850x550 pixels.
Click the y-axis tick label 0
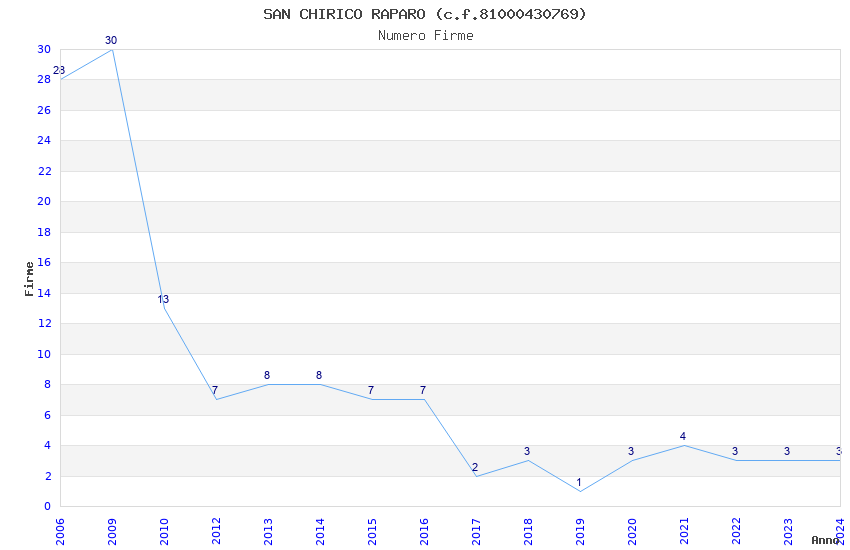pyautogui.click(x=48, y=507)
